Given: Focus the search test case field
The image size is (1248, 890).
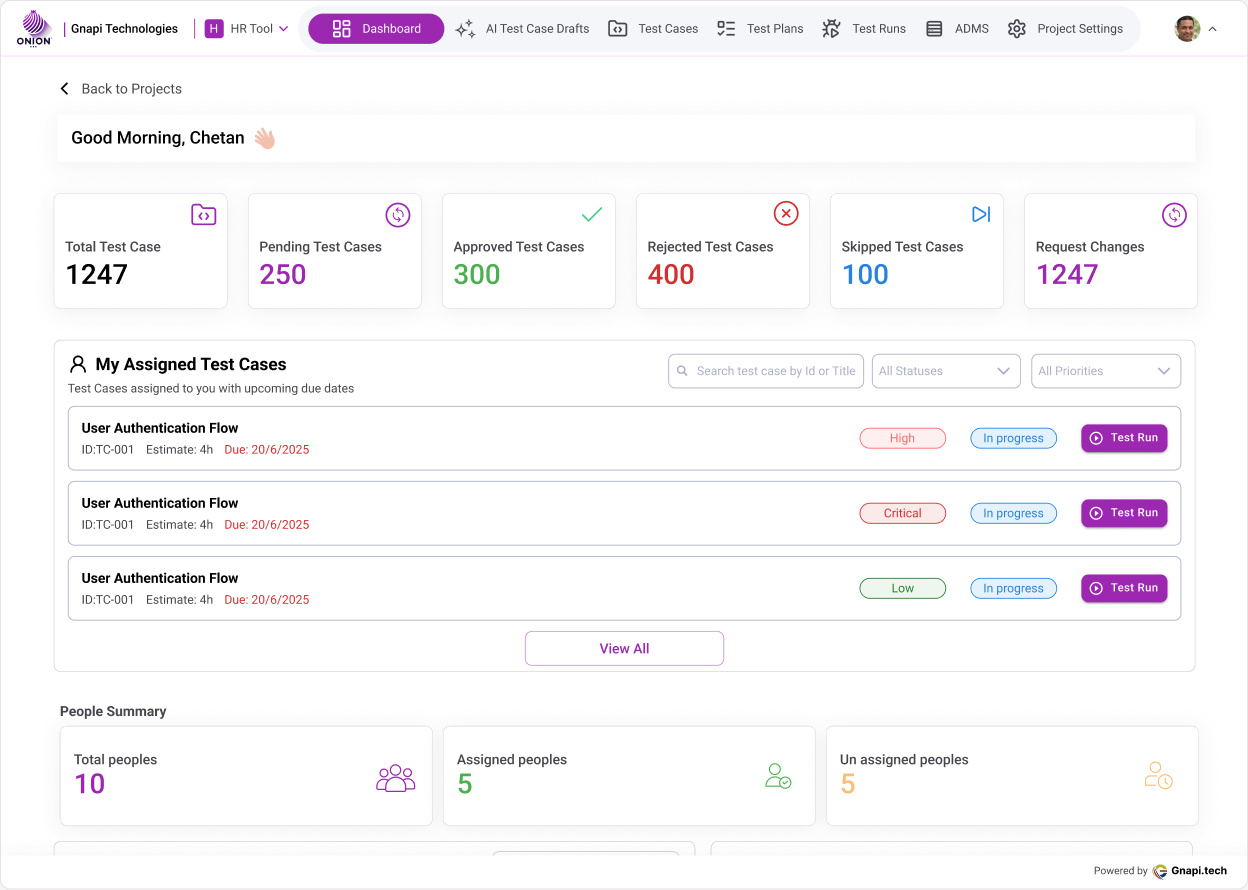Looking at the screenshot, I should point(766,371).
